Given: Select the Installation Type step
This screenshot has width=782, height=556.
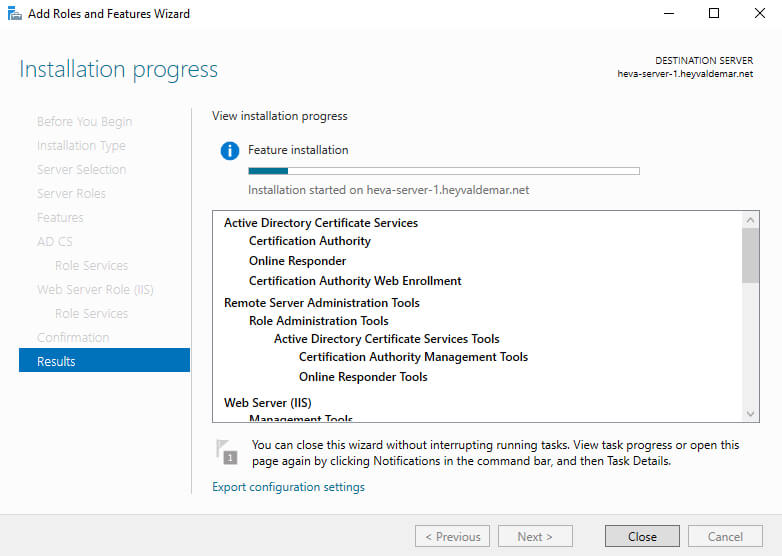Looking at the screenshot, I should (x=81, y=146).
